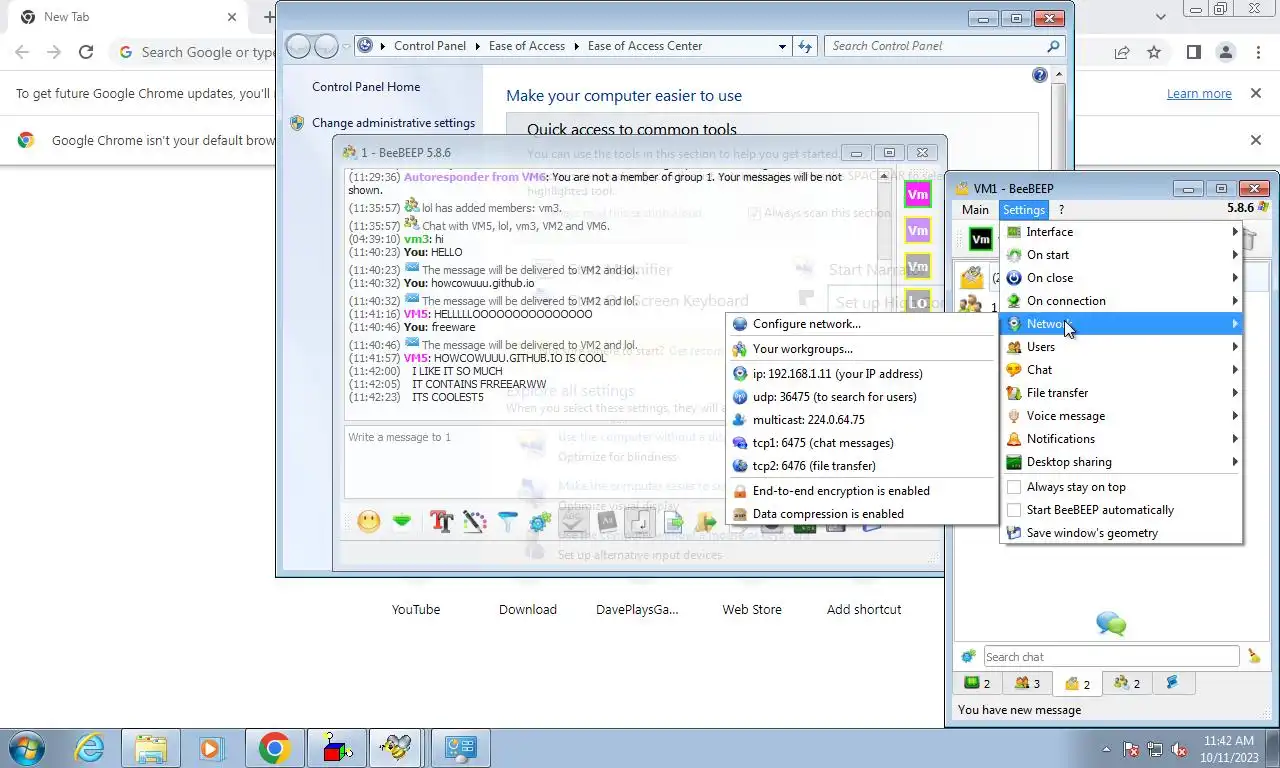
Task: Click ip: 192.168.1.11 entry
Action: pyautogui.click(x=862, y=374)
